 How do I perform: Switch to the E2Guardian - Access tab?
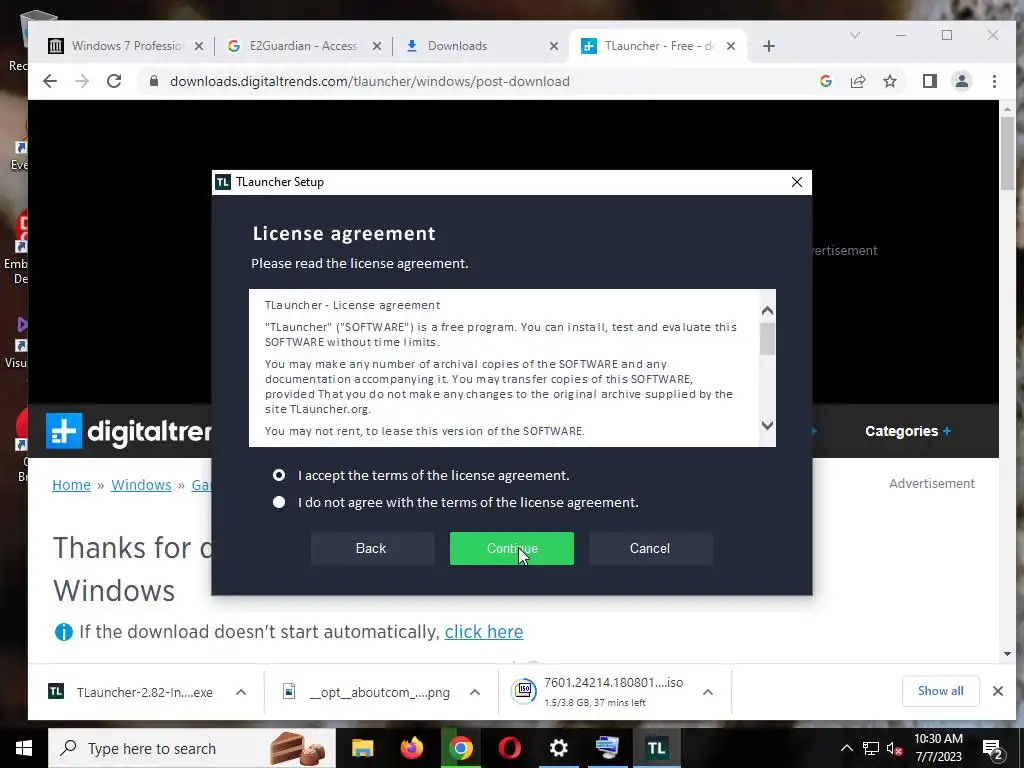click(x=303, y=46)
